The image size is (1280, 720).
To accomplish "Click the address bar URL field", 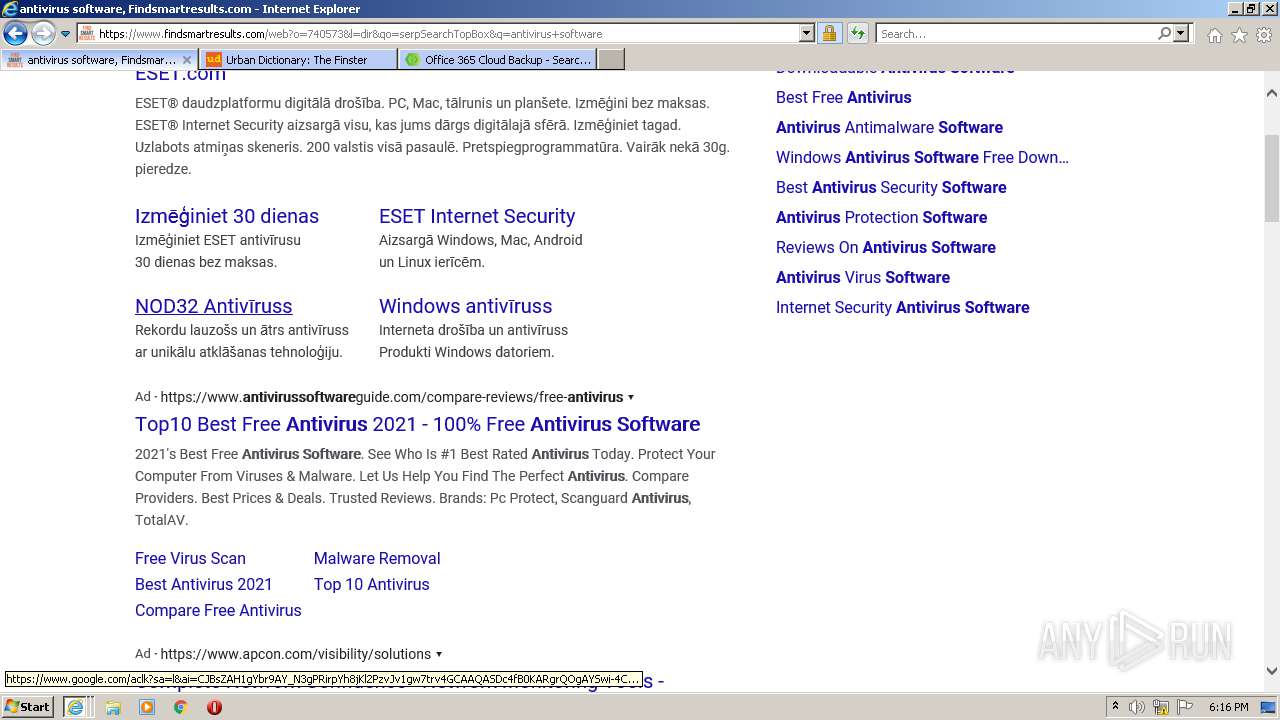I will point(437,33).
